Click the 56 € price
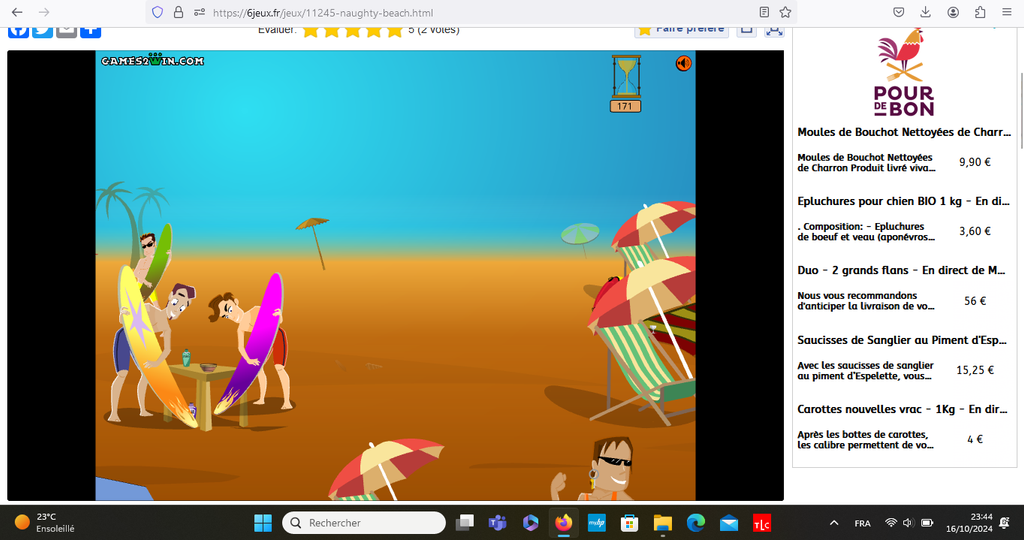The image size is (1024, 540). coord(975,301)
